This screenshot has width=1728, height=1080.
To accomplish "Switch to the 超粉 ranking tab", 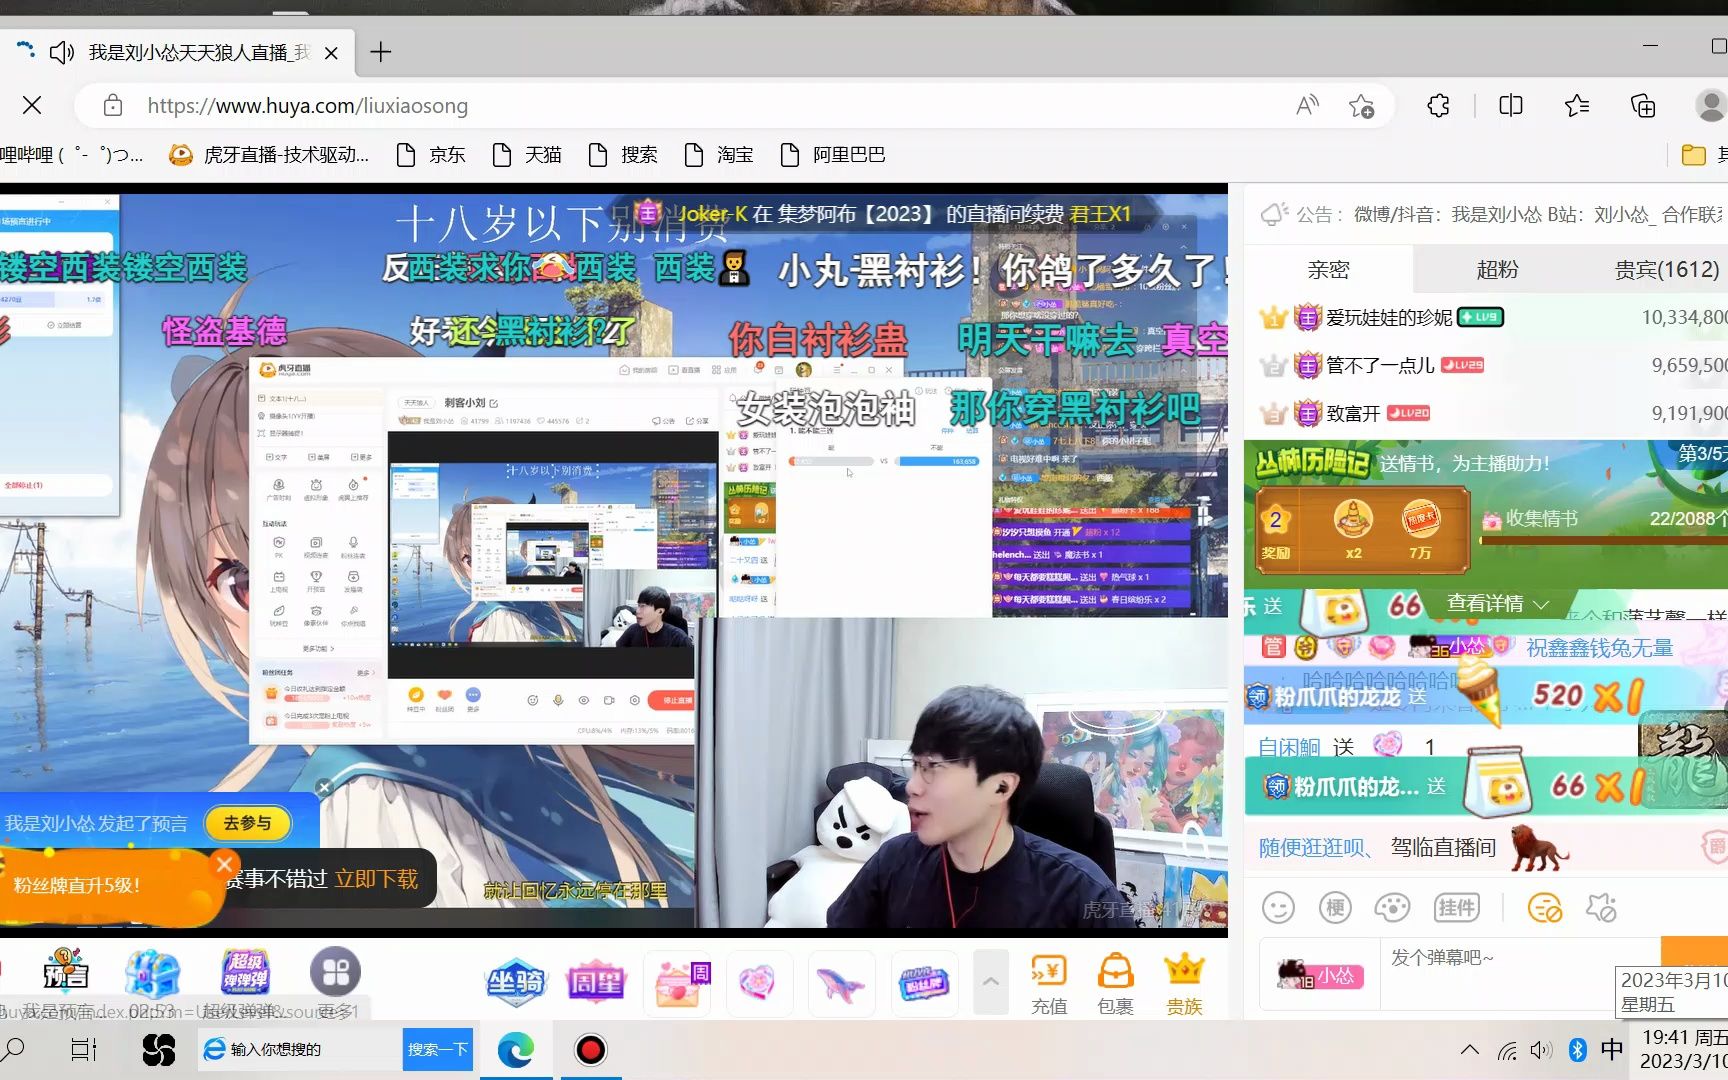I will (x=1497, y=269).
